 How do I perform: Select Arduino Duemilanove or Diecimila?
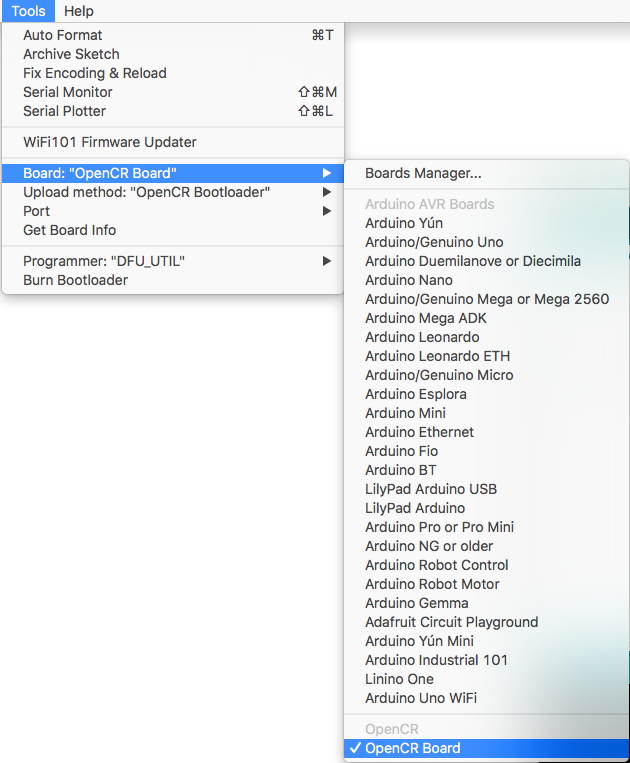pos(486,261)
